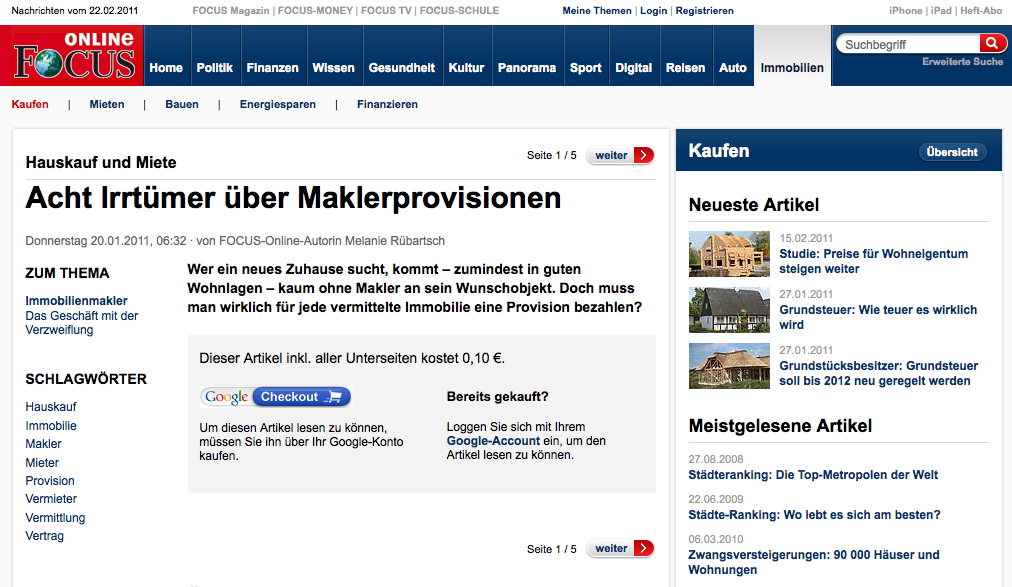Open the Erweiterte Suche link

pos(962,61)
